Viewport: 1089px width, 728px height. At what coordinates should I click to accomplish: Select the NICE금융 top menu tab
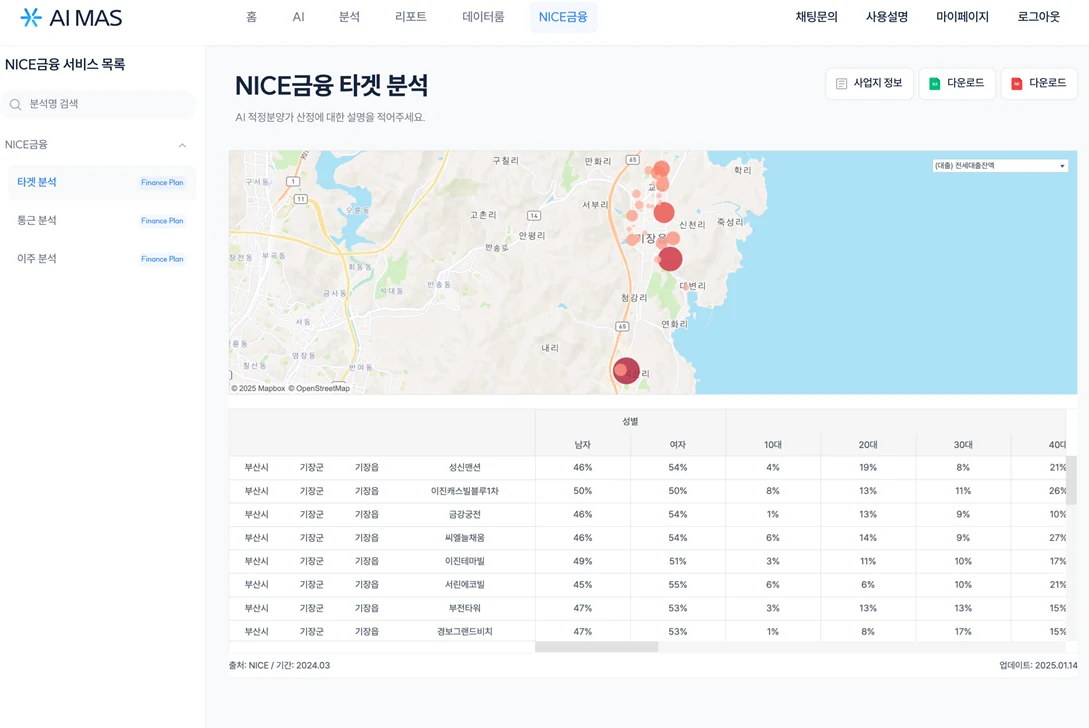(563, 17)
